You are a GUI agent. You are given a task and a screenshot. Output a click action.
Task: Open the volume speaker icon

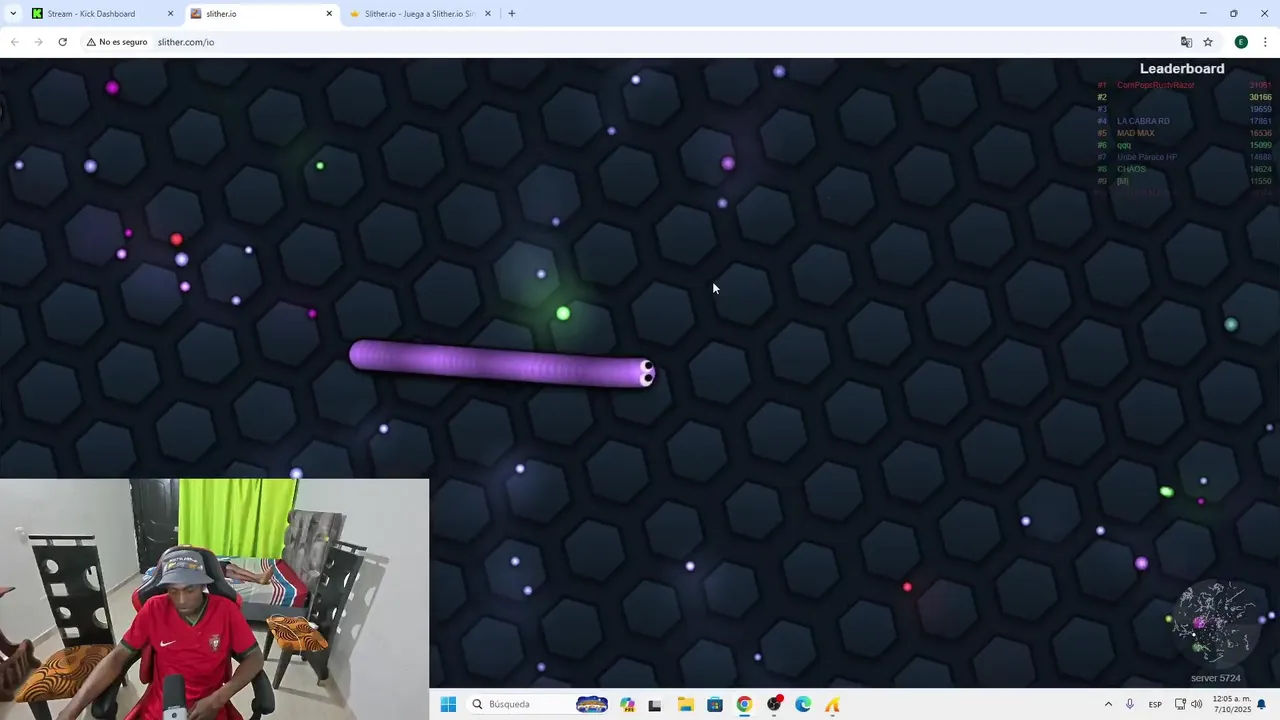(x=1197, y=704)
